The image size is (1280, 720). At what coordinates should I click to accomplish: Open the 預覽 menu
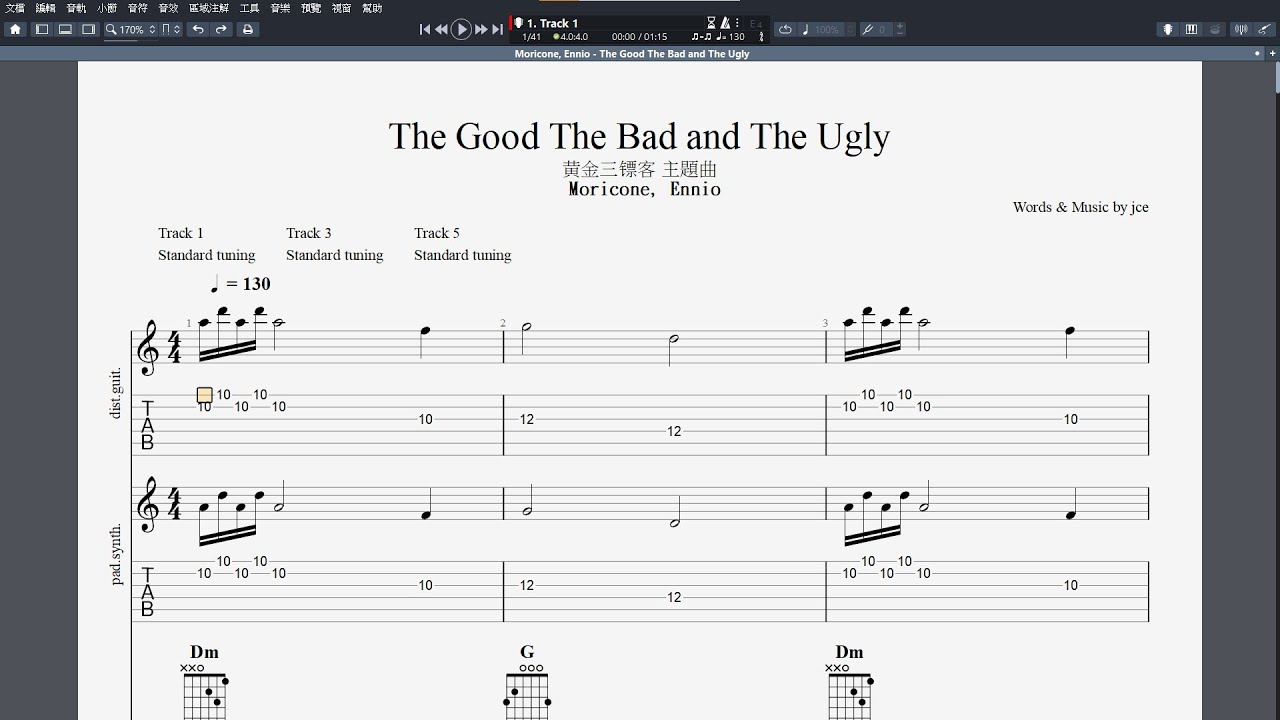coord(311,8)
